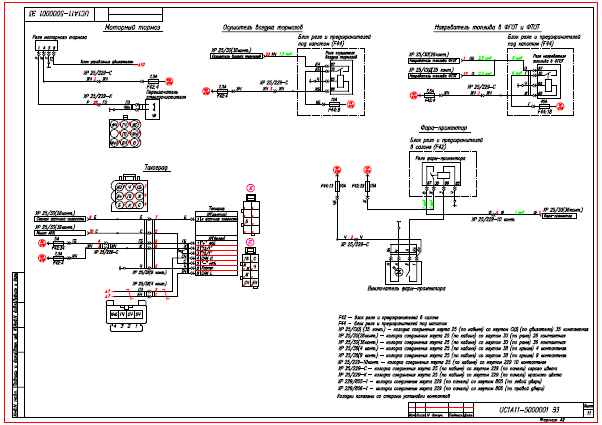Click the boxed 'Осушитель воздуха тормозов' connector label
The height and width of the screenshot is (425, 602).
pos(237,56)
